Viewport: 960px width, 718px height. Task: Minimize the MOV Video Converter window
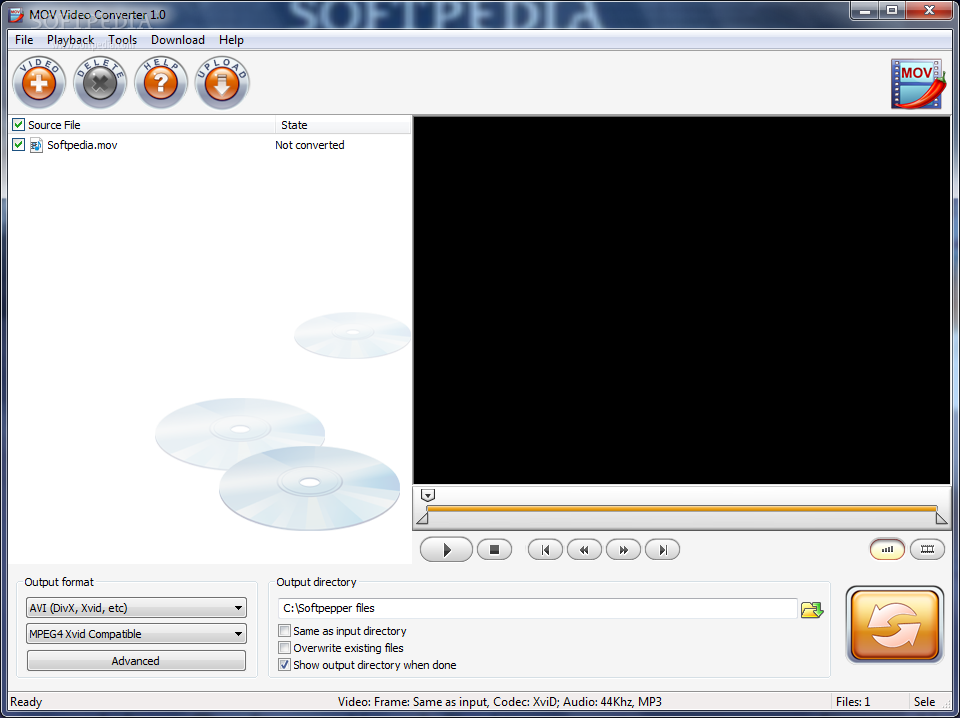pyautogui.click(x=865, y=10)
